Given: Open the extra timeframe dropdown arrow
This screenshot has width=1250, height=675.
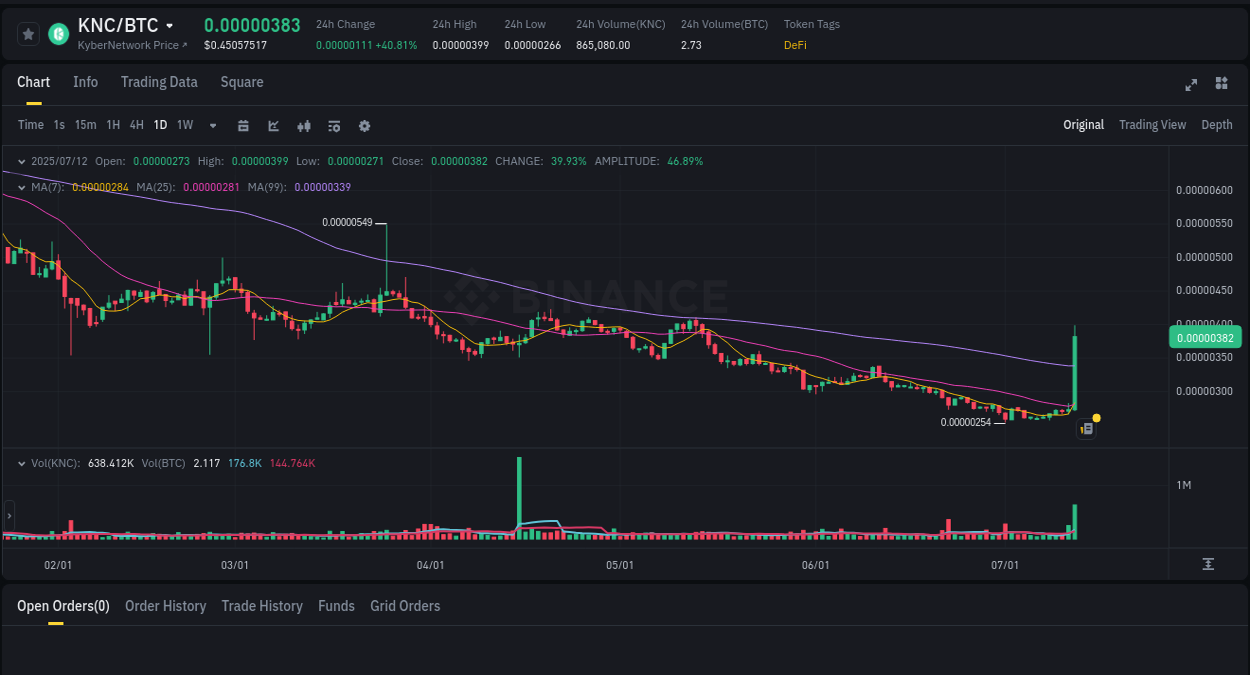Looking at the screenshot, I should 212,125.
